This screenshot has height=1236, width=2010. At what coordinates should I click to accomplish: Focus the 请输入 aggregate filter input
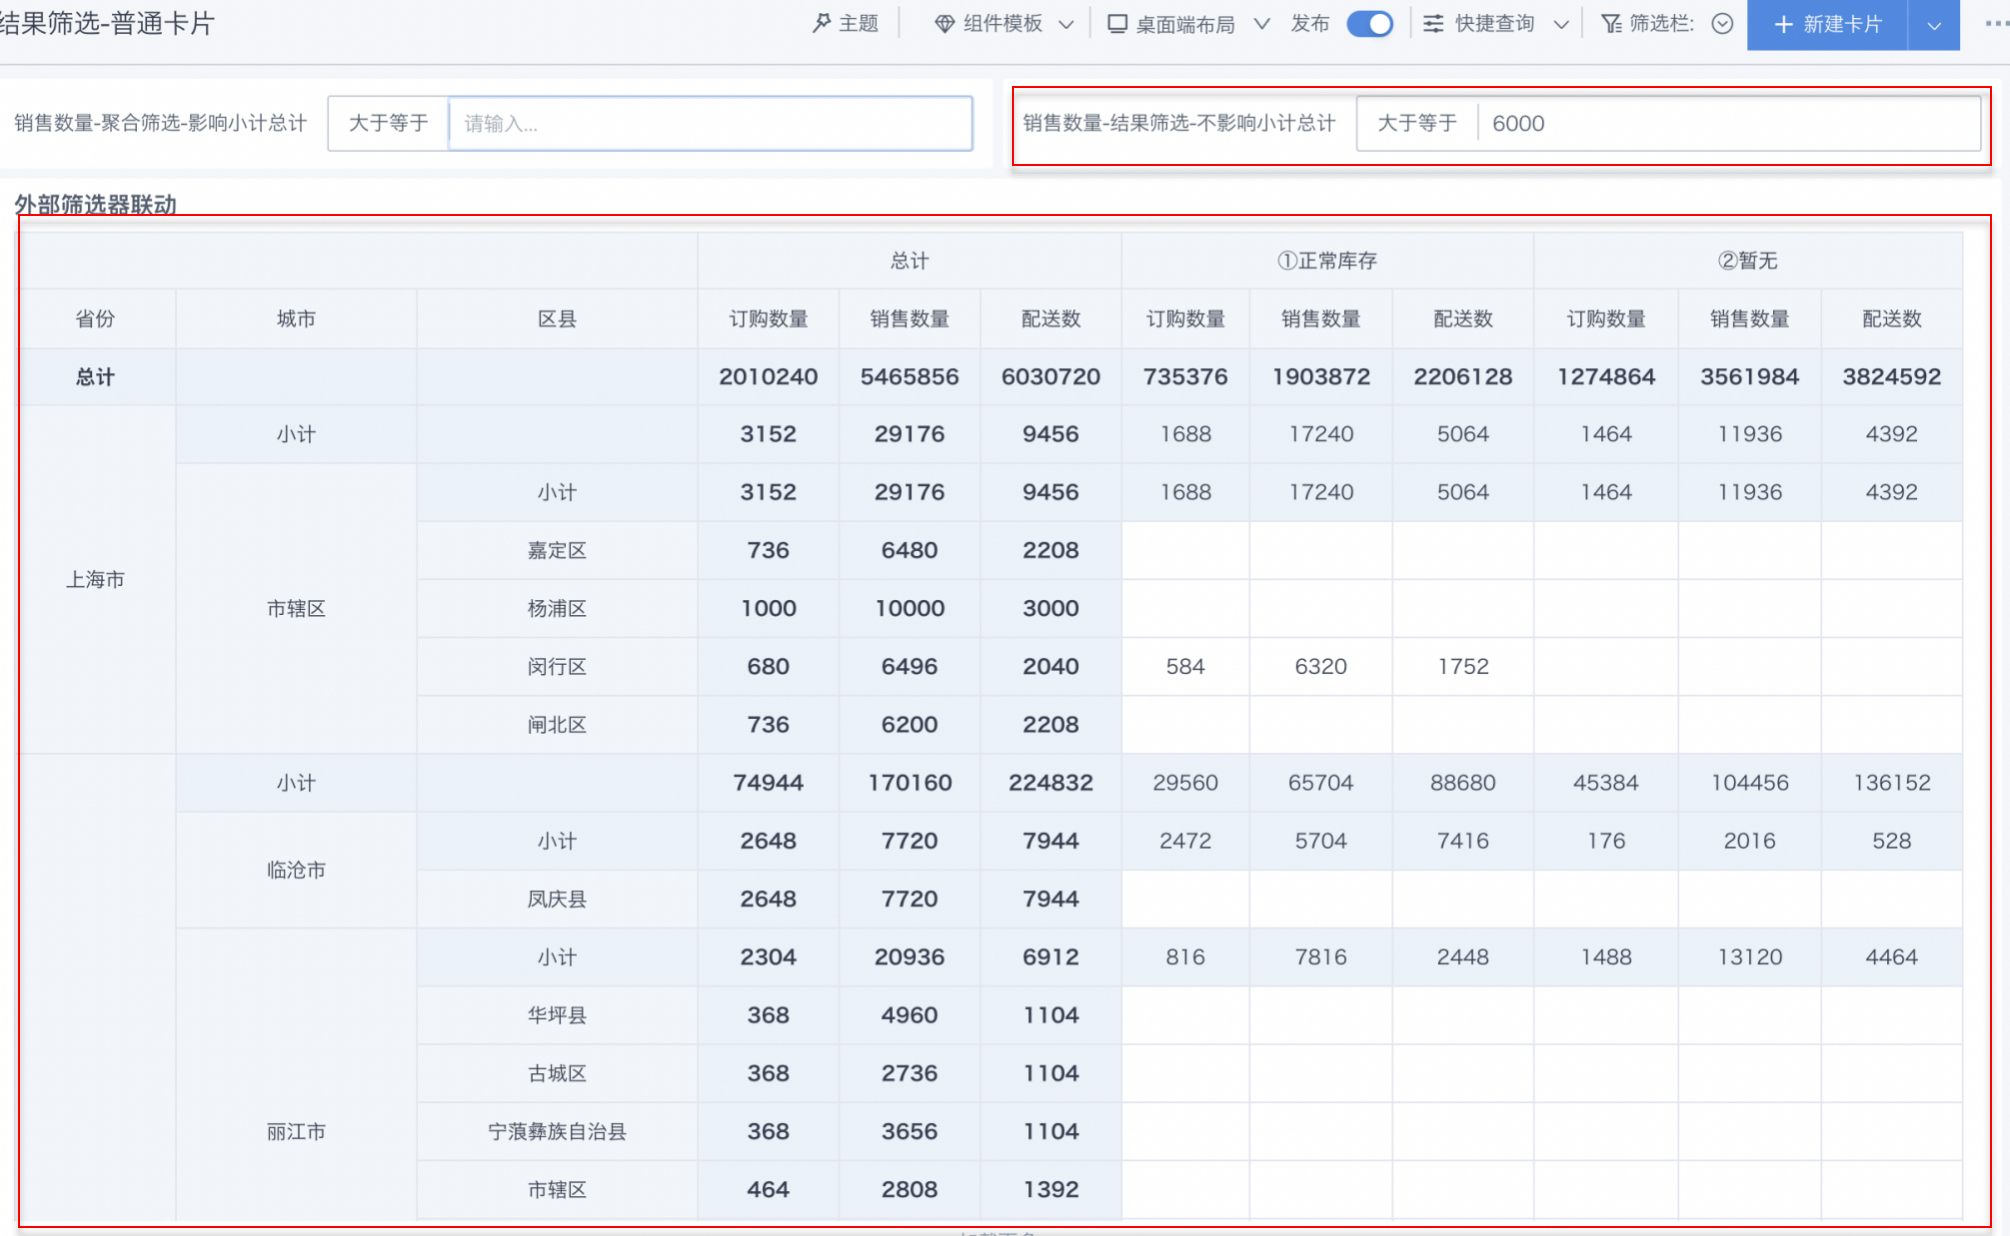710,124
